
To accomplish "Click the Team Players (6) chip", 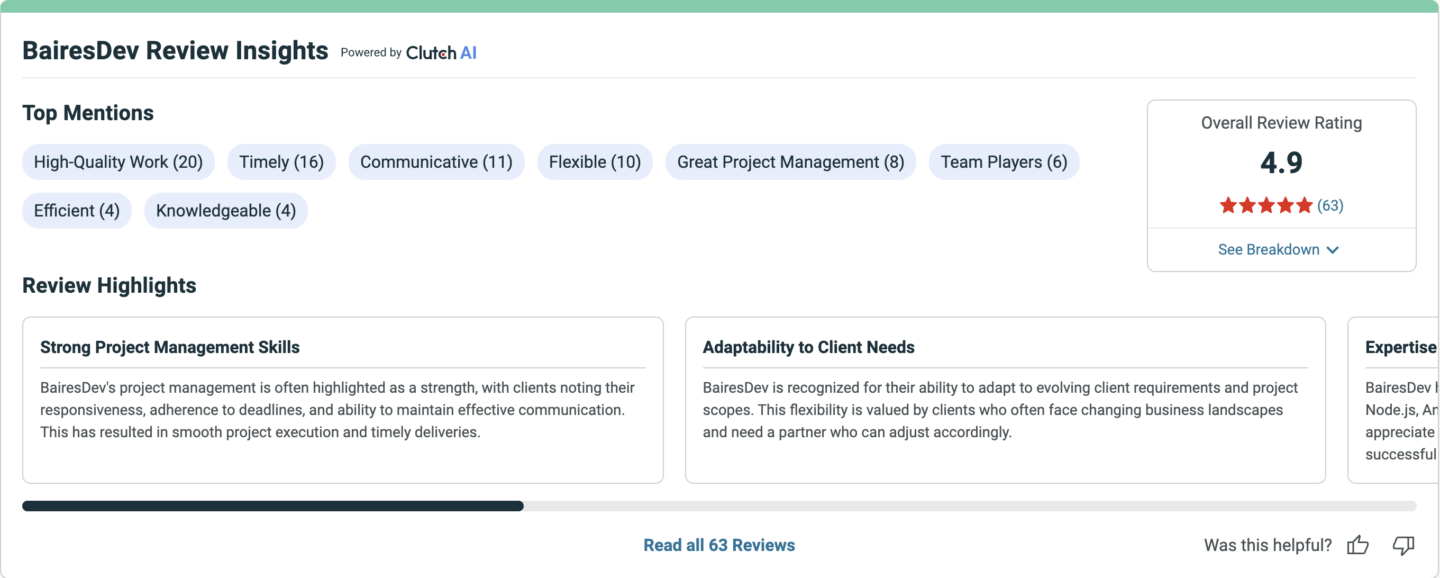I will point(1004,162).
